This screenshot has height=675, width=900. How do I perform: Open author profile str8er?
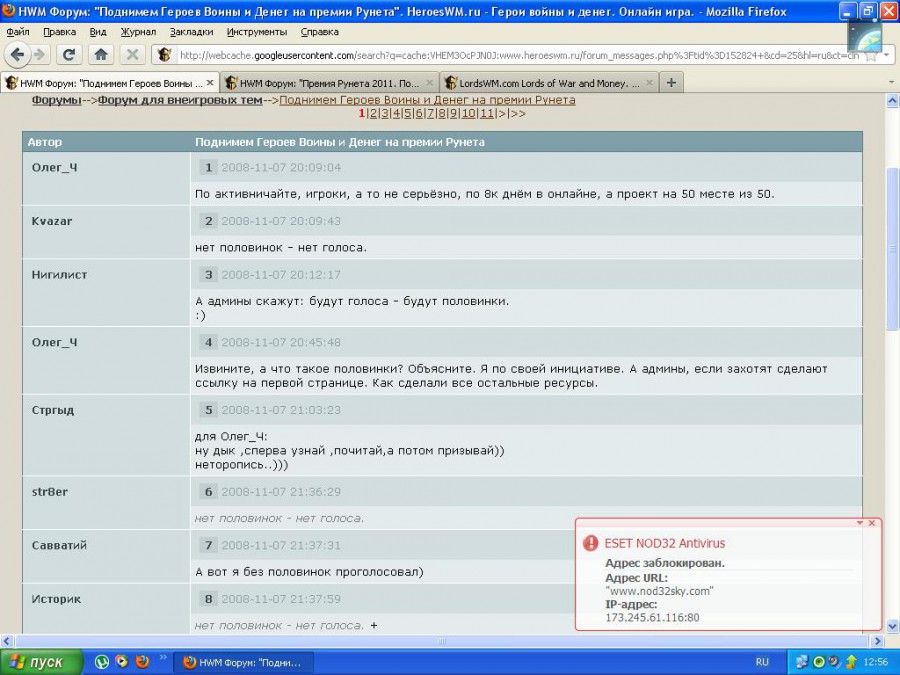(49, 492)
